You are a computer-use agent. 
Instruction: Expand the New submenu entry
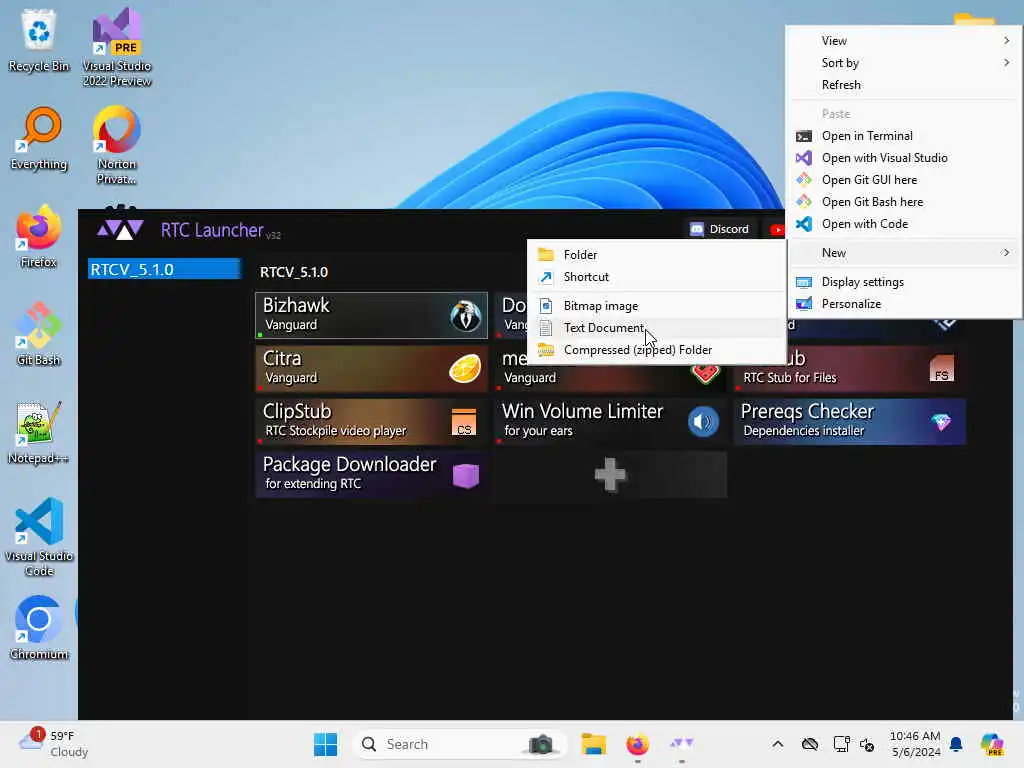click(904, 253)
